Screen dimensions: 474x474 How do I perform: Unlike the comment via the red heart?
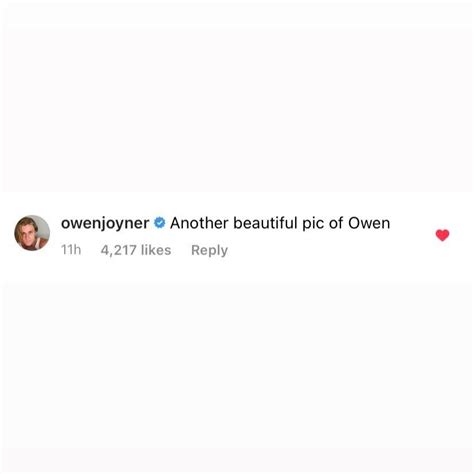442,235
